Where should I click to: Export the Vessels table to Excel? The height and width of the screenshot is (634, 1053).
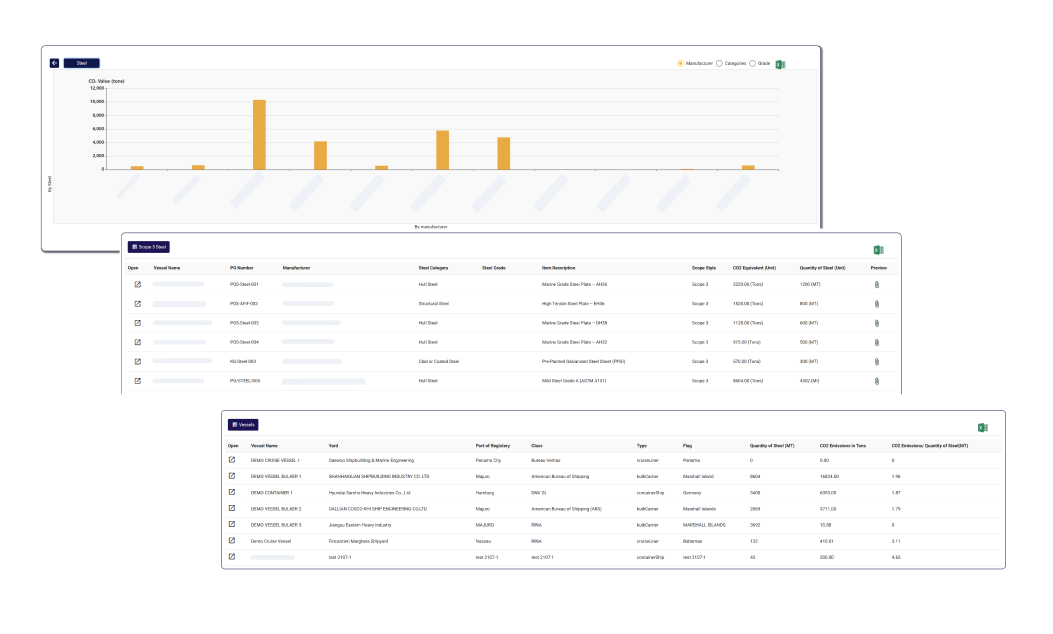(x=982, y=428)
